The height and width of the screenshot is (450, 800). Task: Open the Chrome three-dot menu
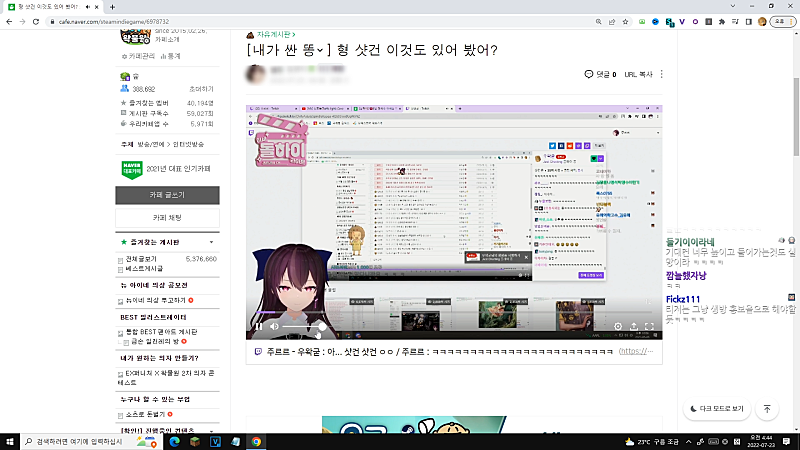pyautogui.click(x=793, y=22)
